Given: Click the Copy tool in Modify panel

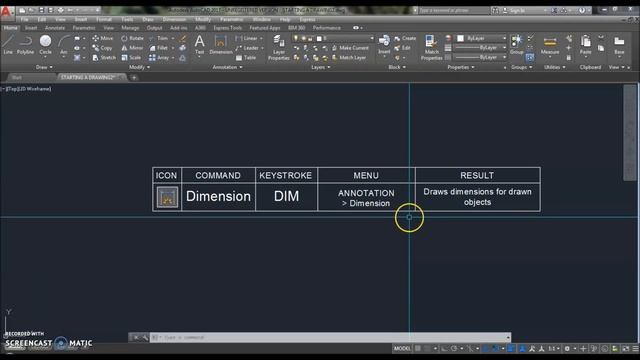Looking at the screenshot, I should (x=102, y=48).
